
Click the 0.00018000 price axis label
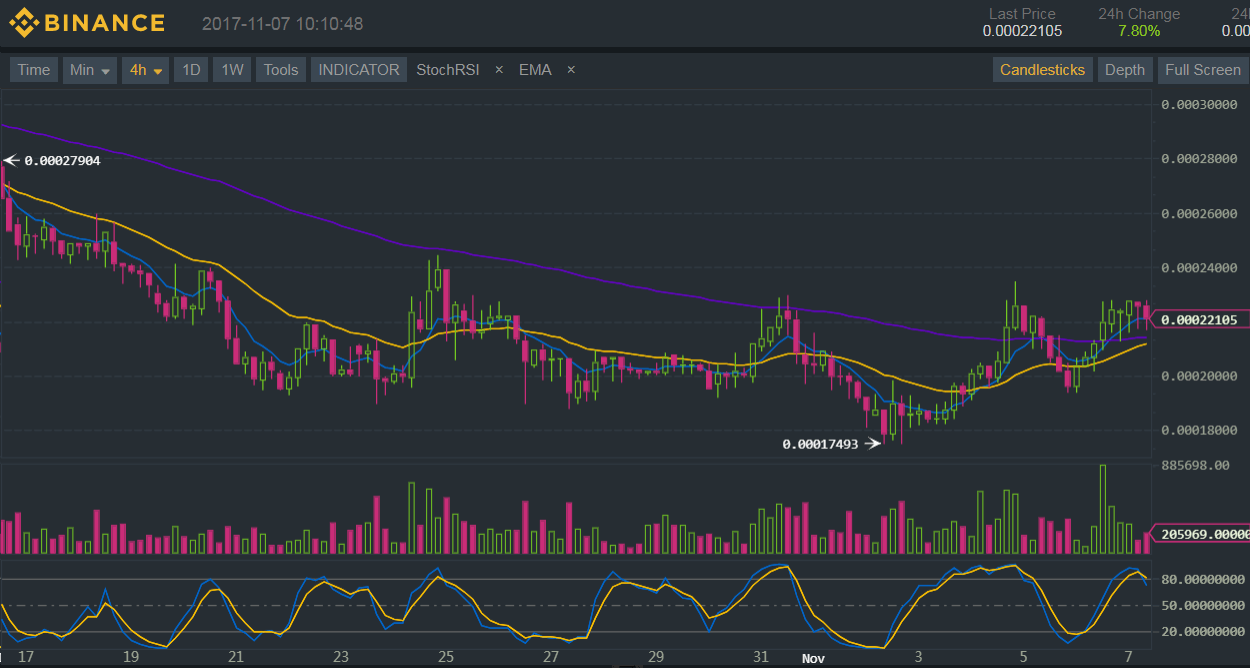[x=1200, y=430]
